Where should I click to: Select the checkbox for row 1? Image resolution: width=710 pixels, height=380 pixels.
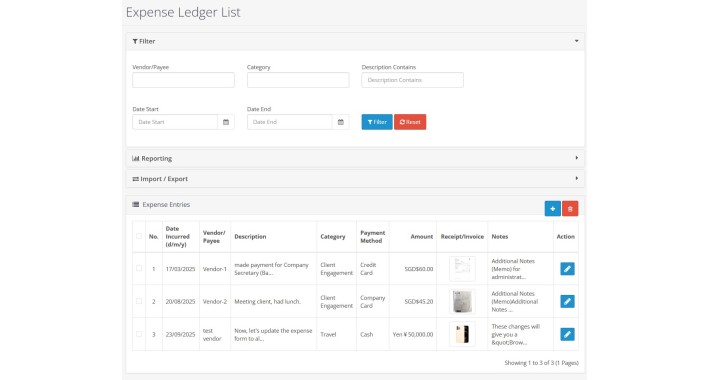pos(139,268)
